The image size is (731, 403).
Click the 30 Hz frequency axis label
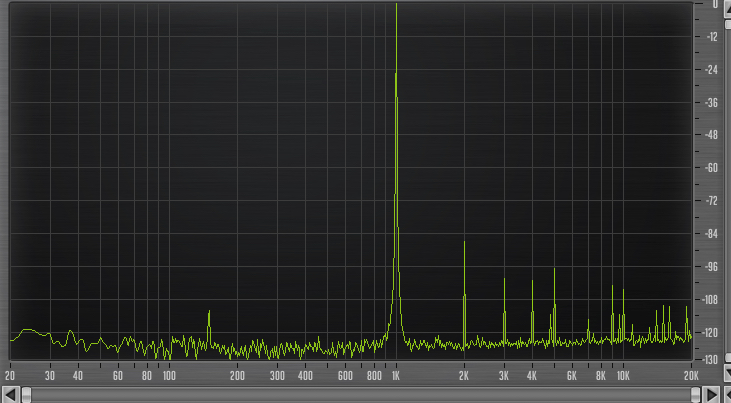[x=50, y=376]
